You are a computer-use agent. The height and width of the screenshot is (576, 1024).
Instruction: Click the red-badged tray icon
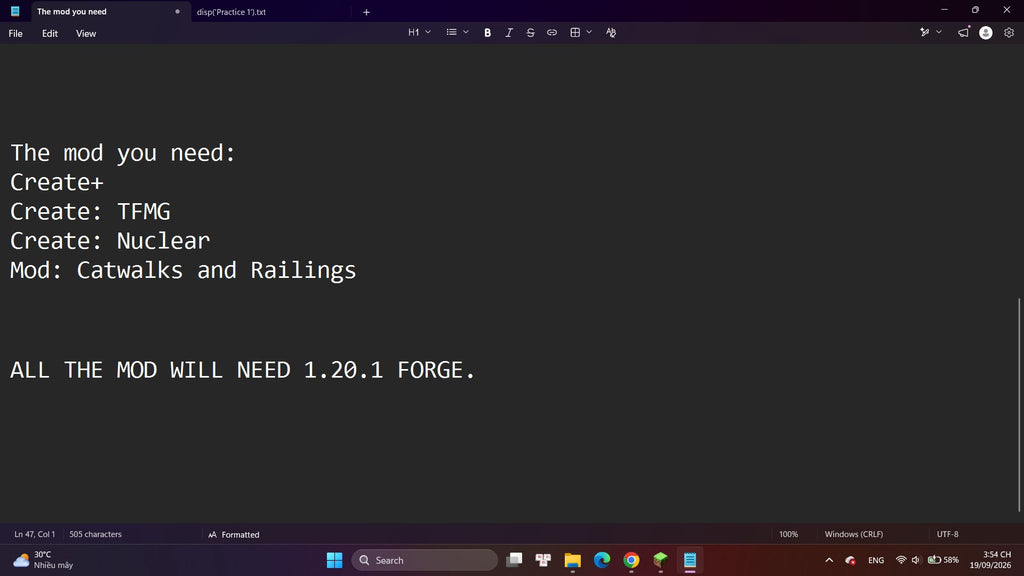(x=850, y=560)
